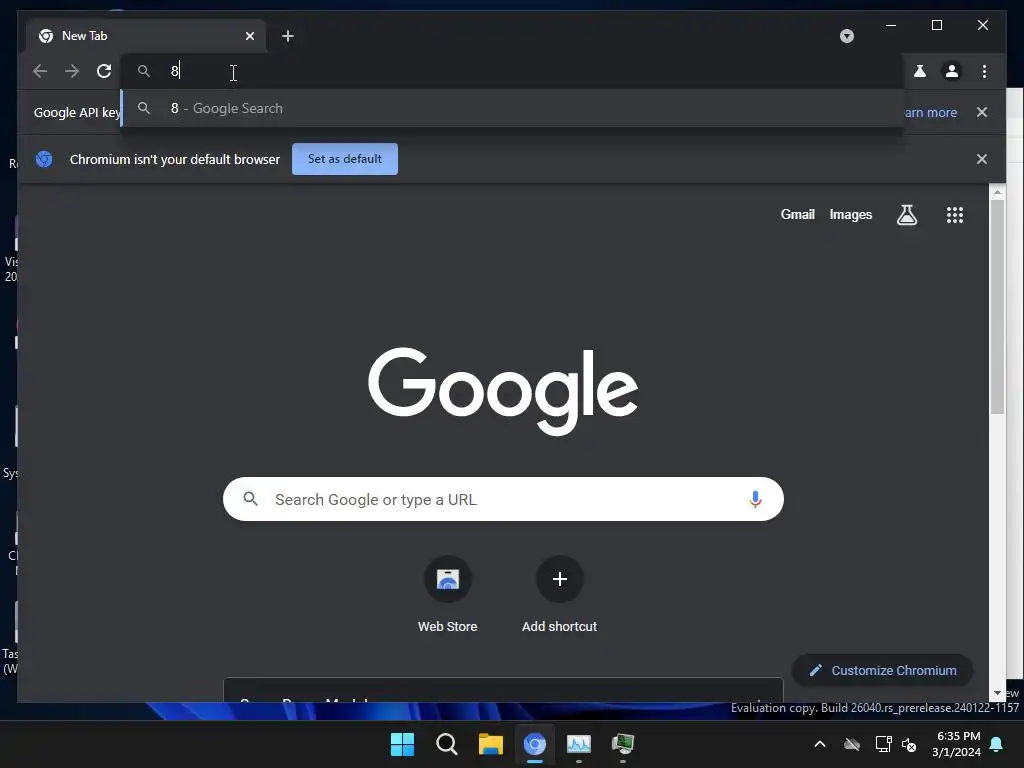Switch to Chromium in the taskbar

[x=534, y=744]
